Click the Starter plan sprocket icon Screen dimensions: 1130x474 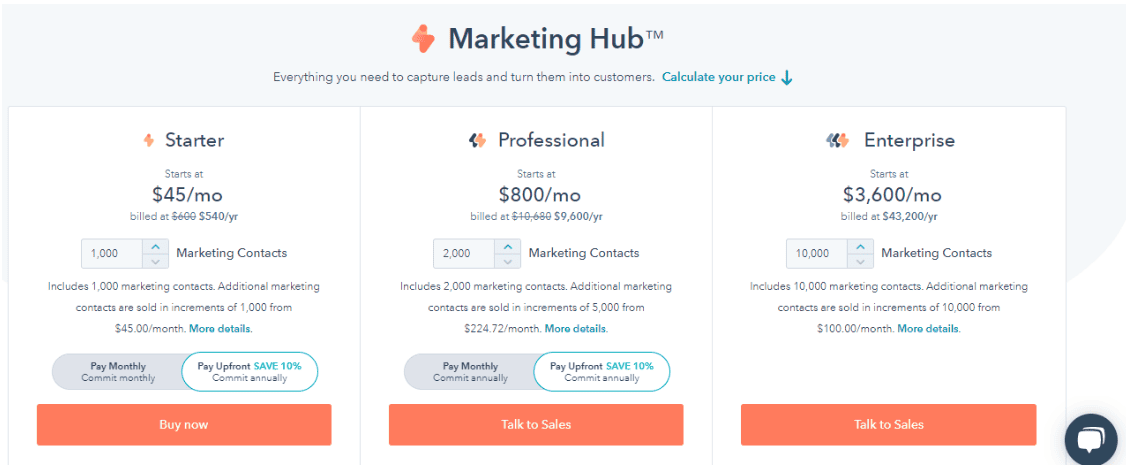[148, 140]
